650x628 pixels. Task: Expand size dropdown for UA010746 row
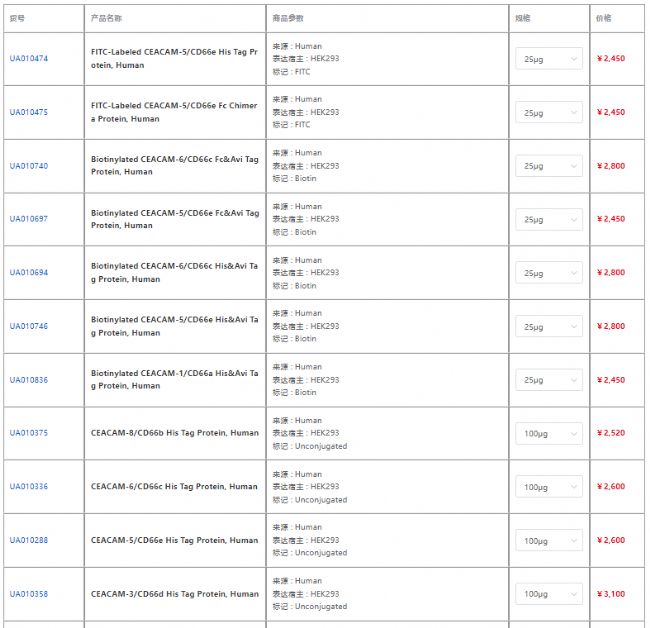[x=548, y=326]
